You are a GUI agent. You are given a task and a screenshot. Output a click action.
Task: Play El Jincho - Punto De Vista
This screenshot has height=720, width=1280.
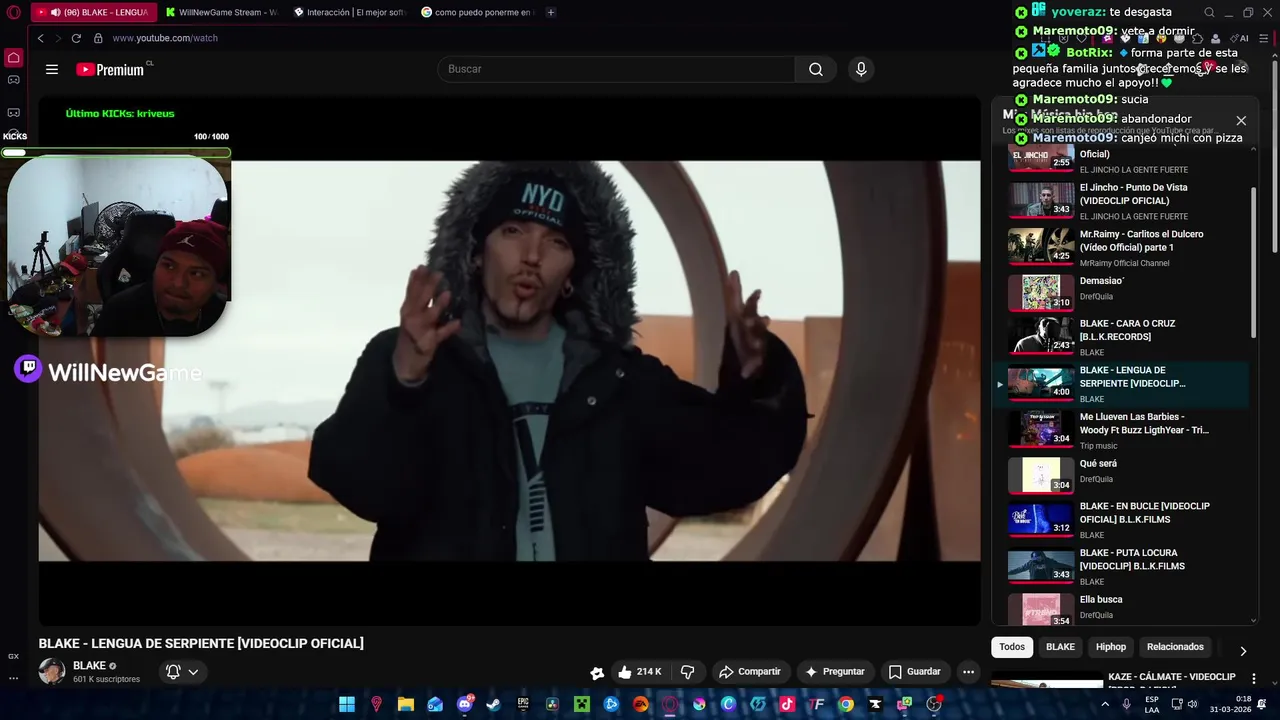coord(1128,201)
